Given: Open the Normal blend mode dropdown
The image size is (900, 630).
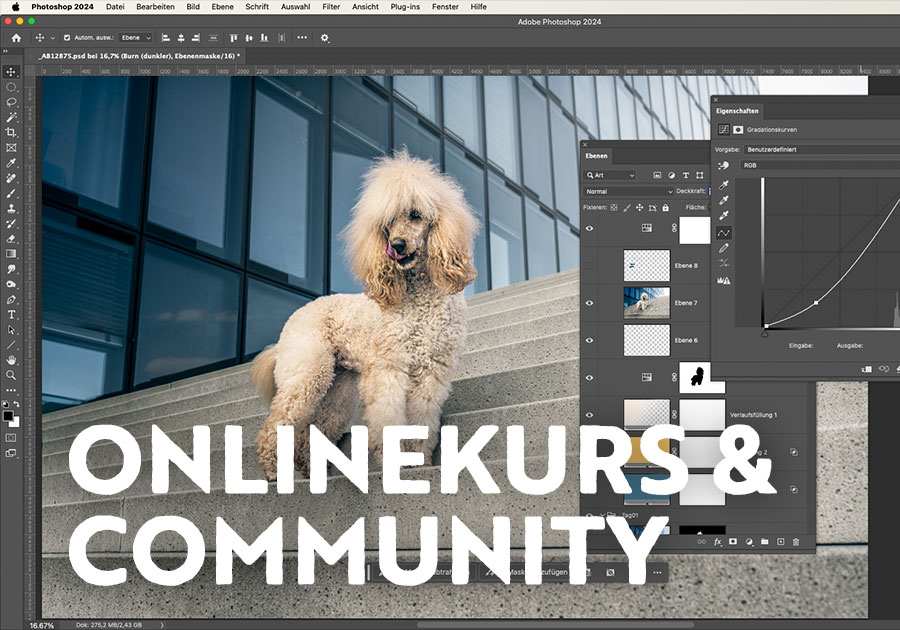Looking at the screenshot, I should 630,191.
